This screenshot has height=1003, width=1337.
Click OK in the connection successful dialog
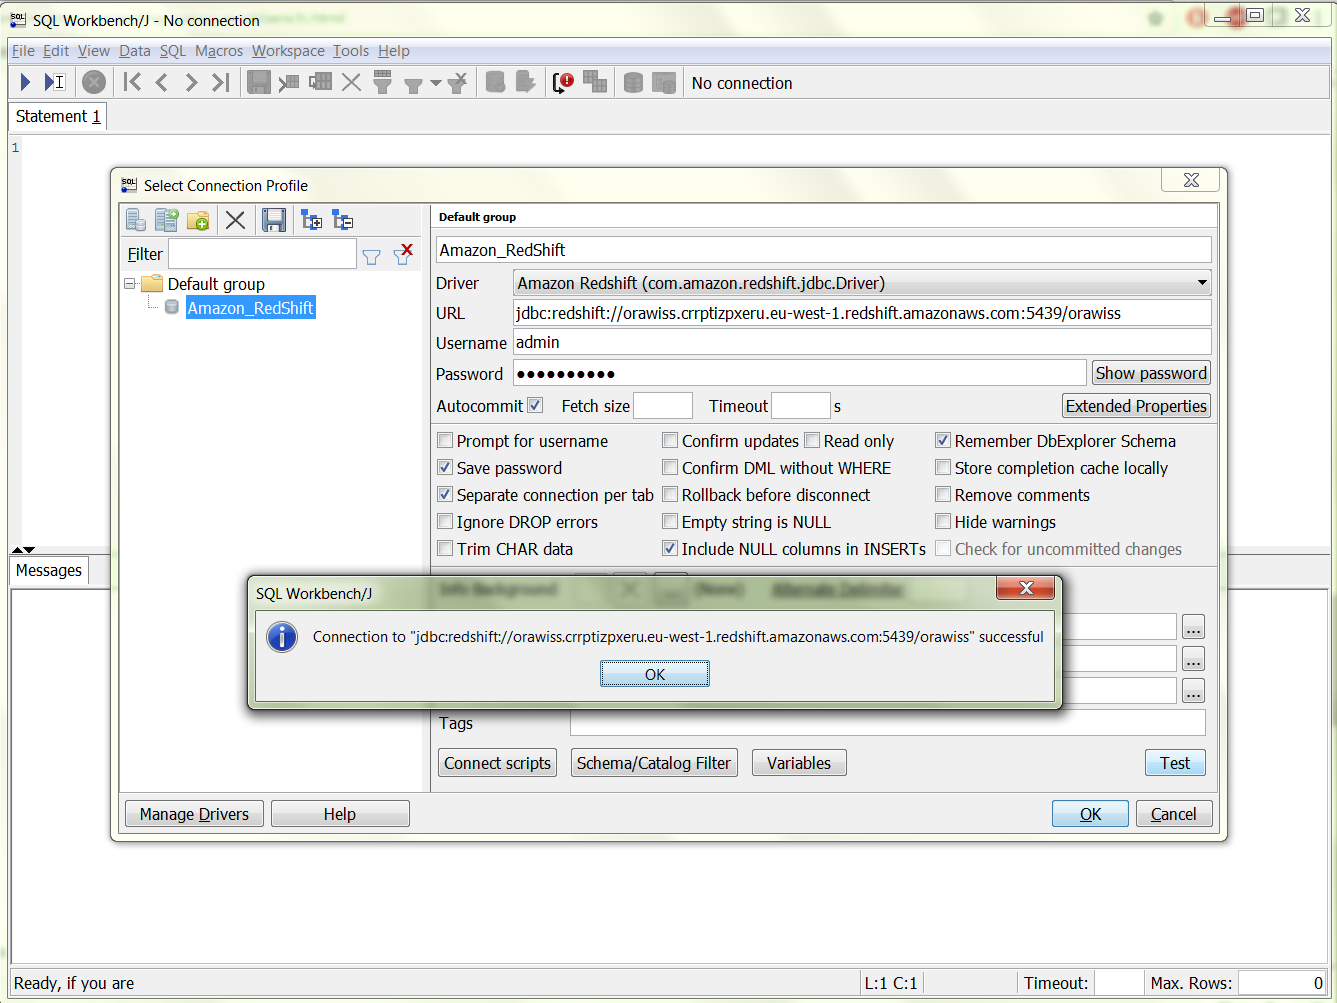click(655, 674)
